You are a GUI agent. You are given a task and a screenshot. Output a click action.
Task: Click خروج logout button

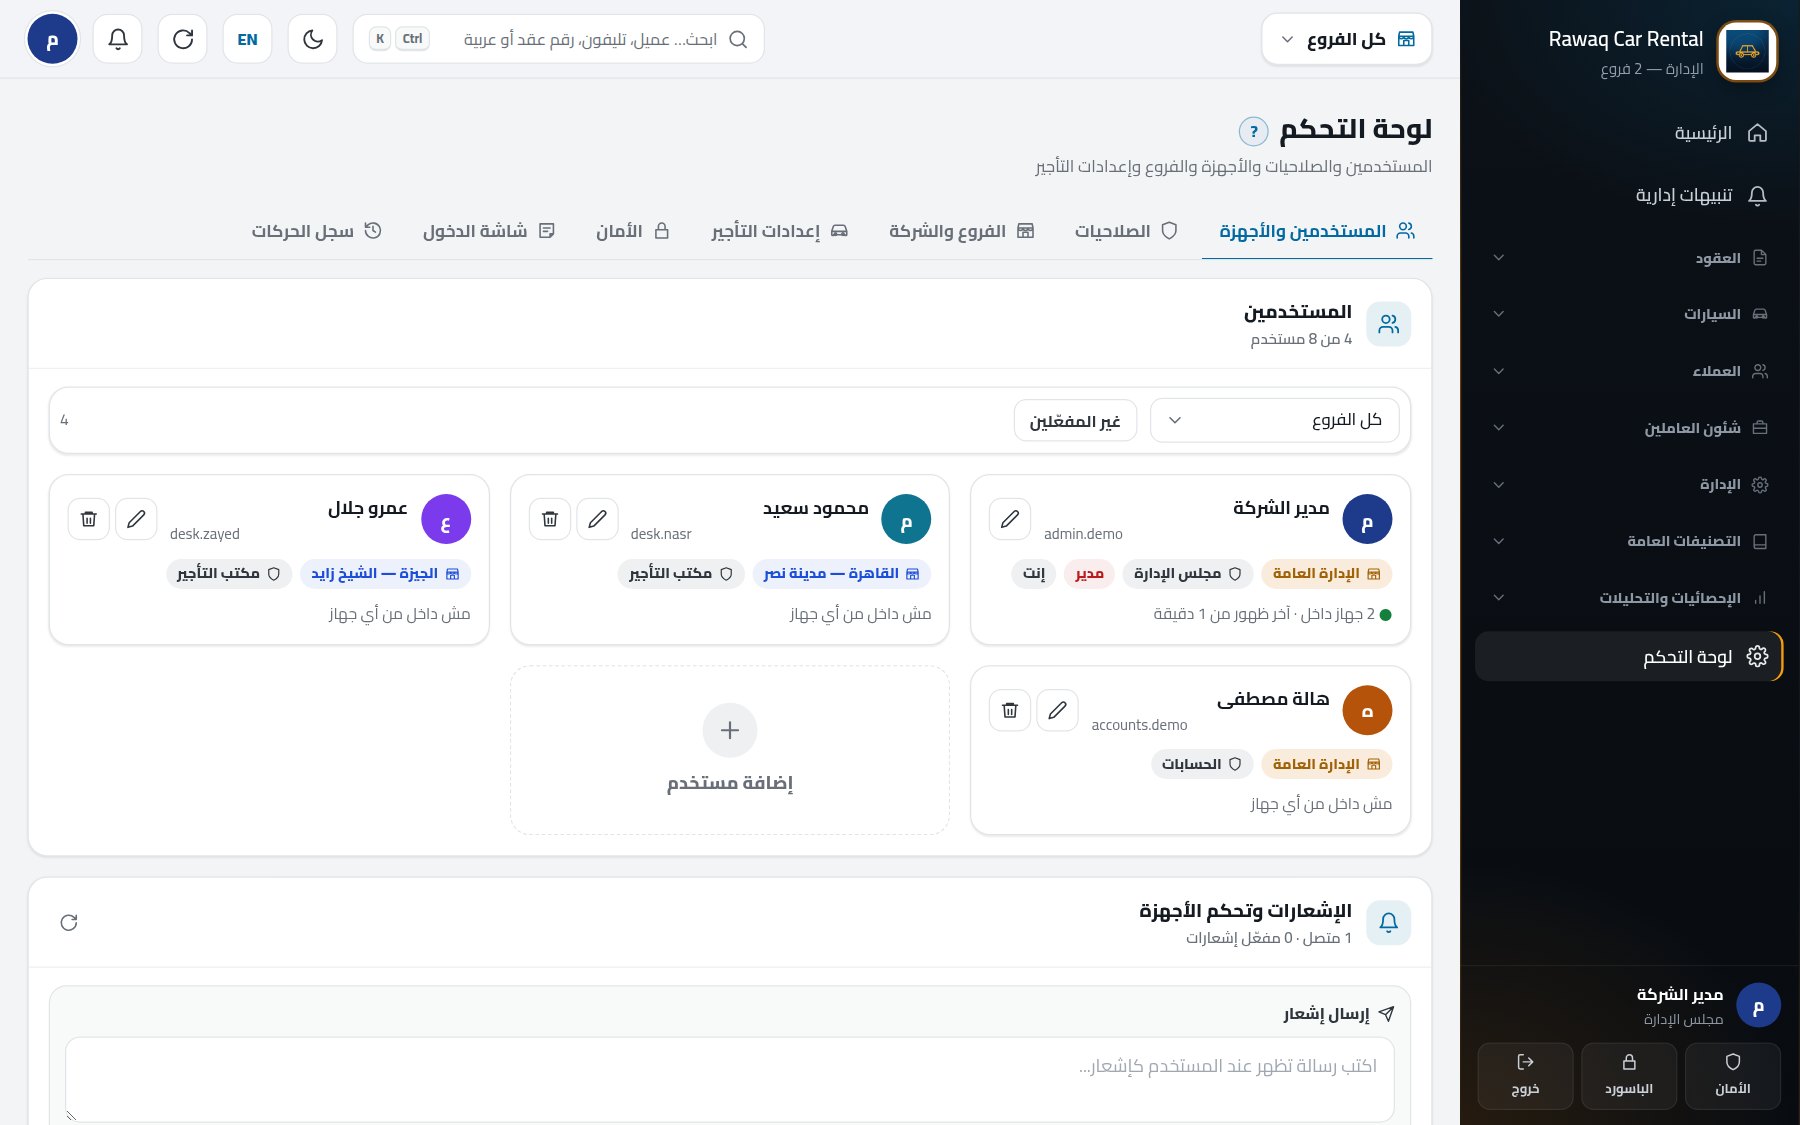[1525, 1076]
